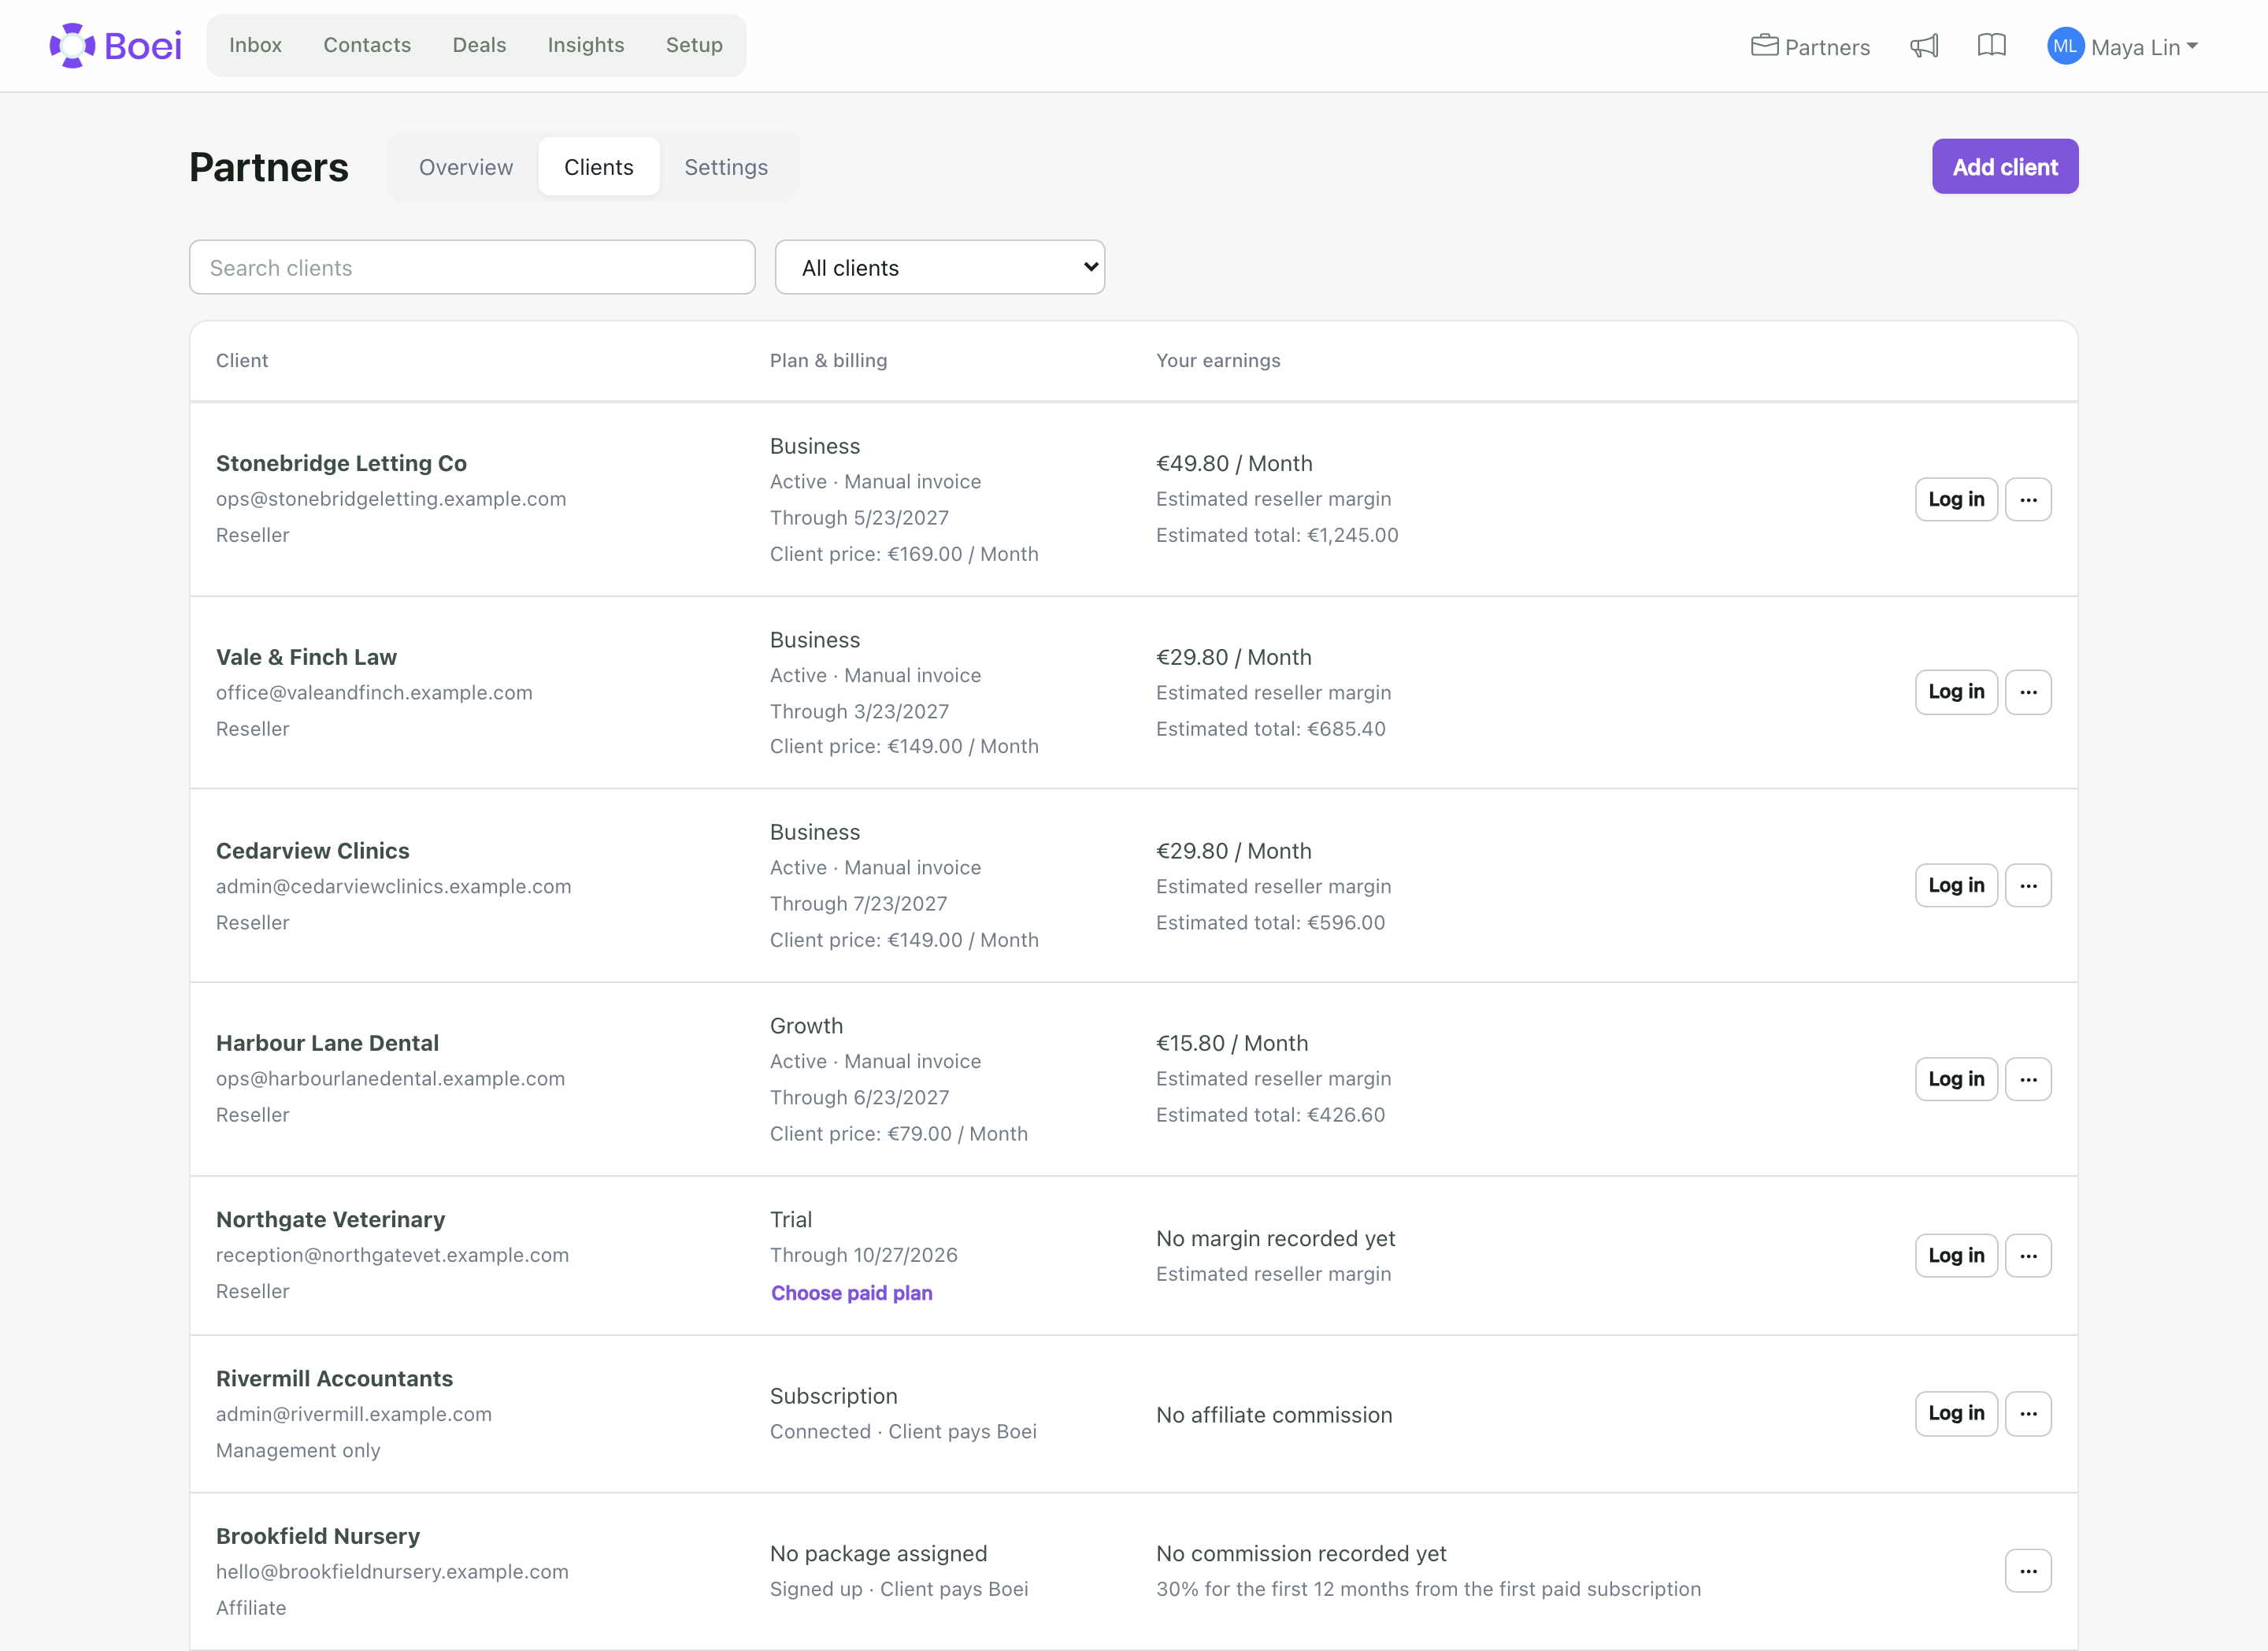Log in to Stonebridge Letting Co
Image resolution: width=2268 pixels, height=1651 pixels.
(1956, 499)
